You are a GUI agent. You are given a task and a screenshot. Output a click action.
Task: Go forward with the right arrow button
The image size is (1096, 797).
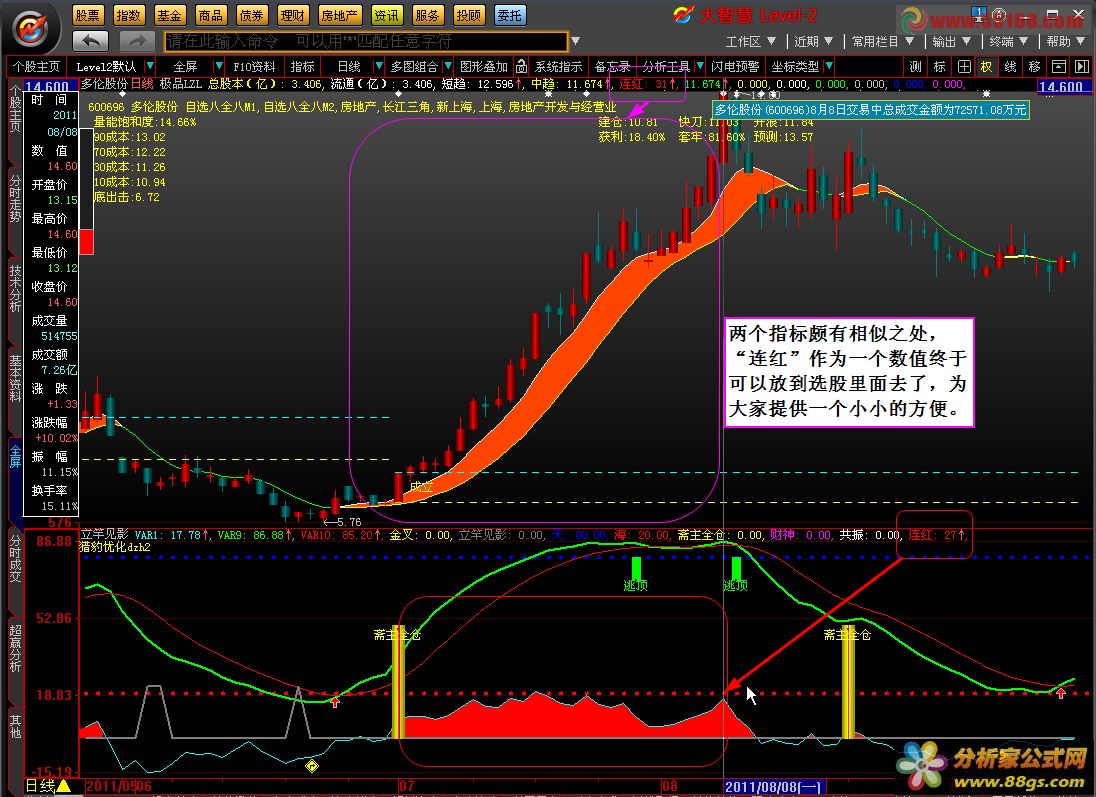point(136,41)
